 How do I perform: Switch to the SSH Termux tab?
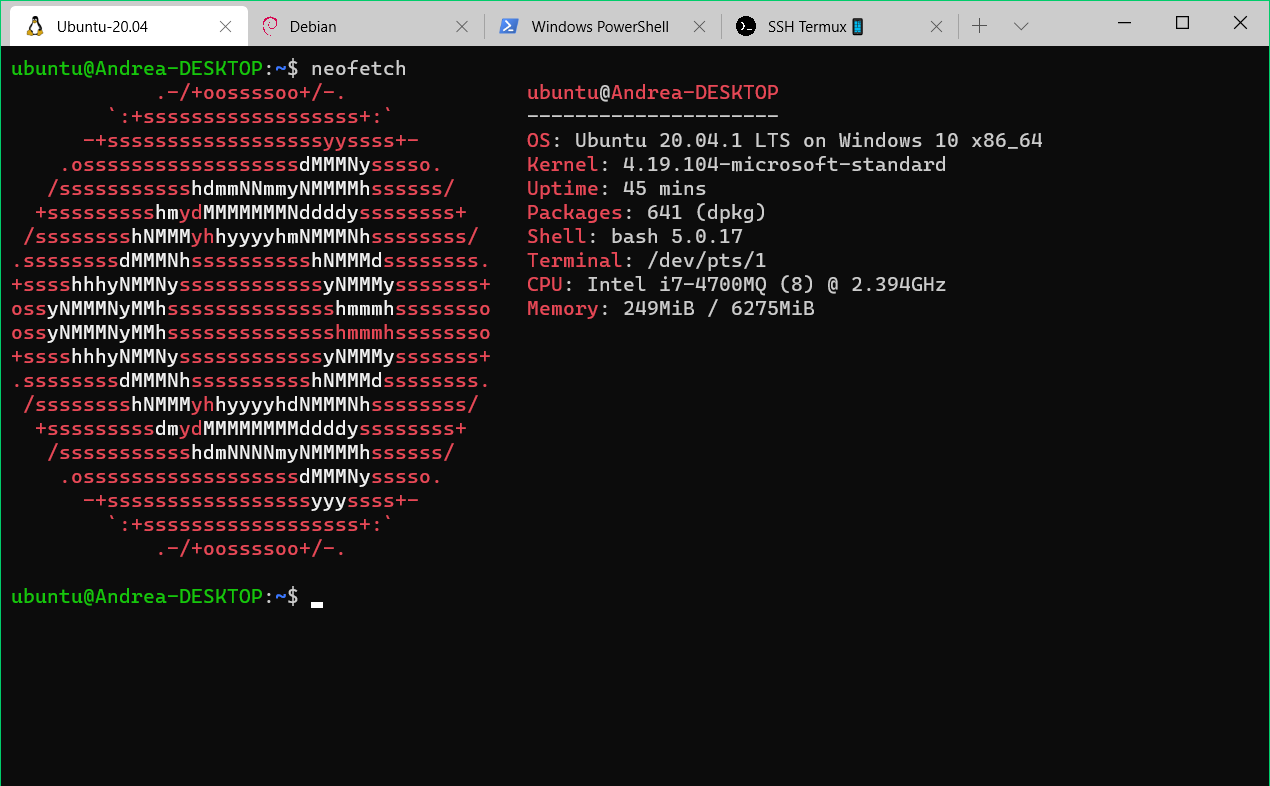click(x=839, y=27)
